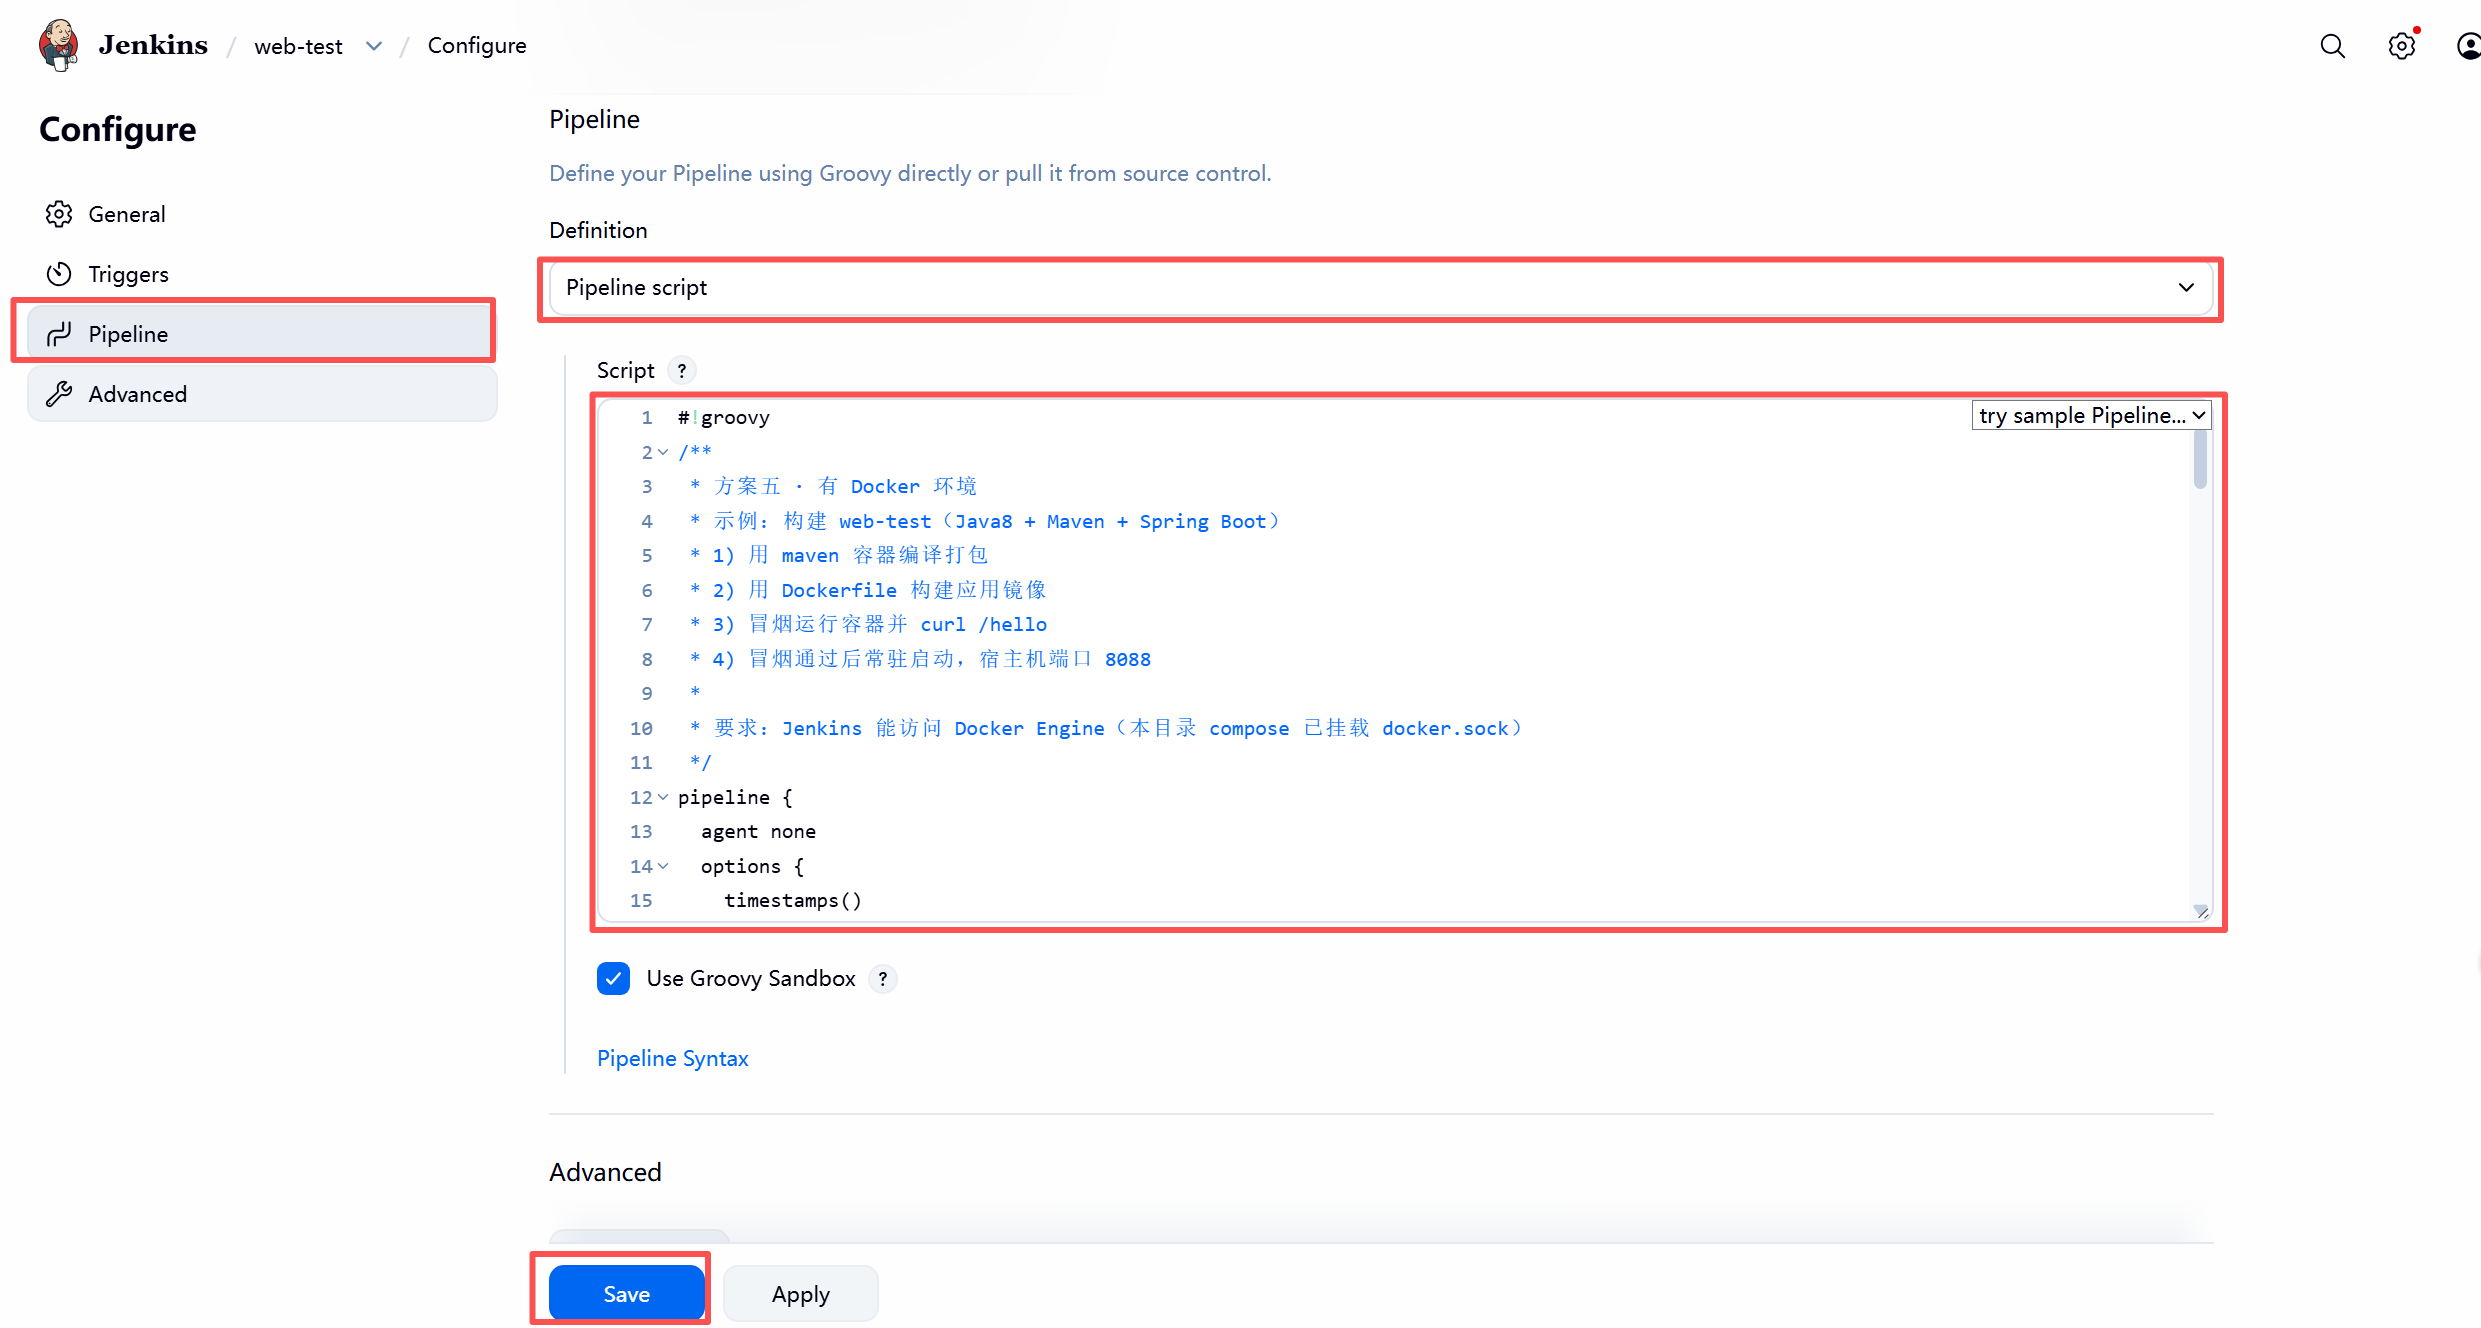This screenshot has width=2481, height=1328.
Task: Click the script editor vertical scrollbar thumb
Action: (2200, 460)
